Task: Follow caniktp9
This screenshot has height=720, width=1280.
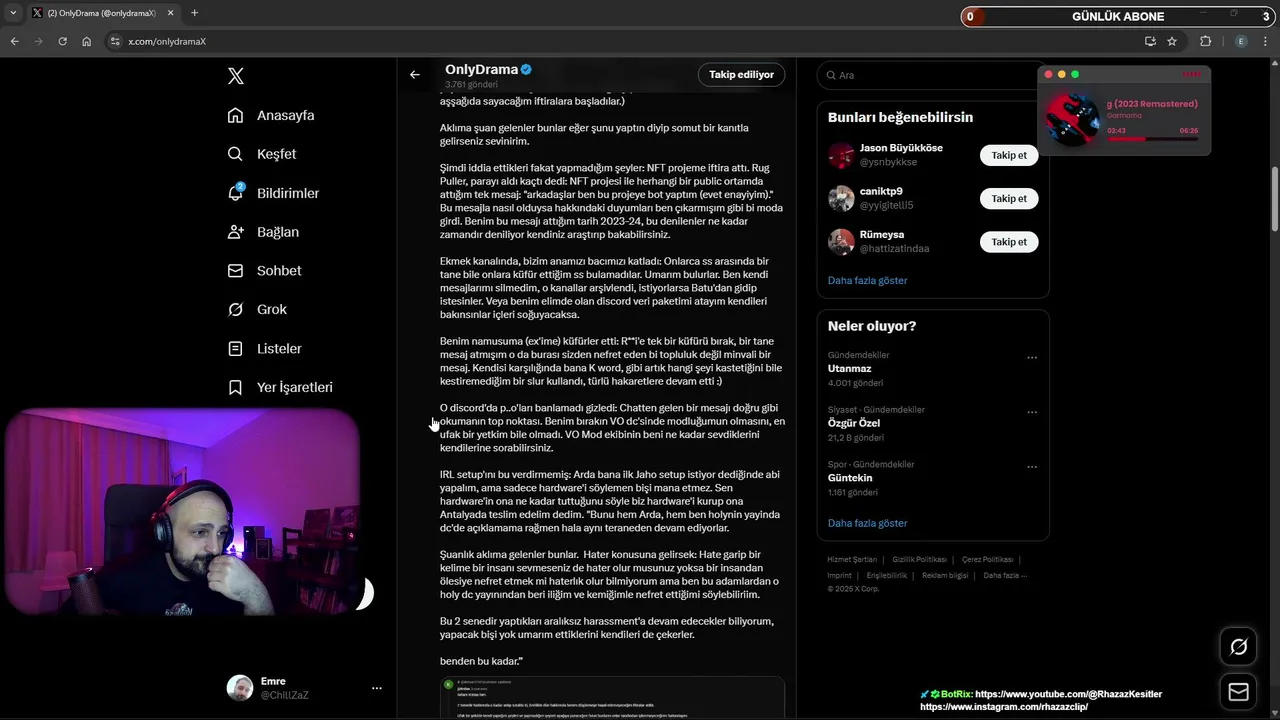Action: 1009,199
